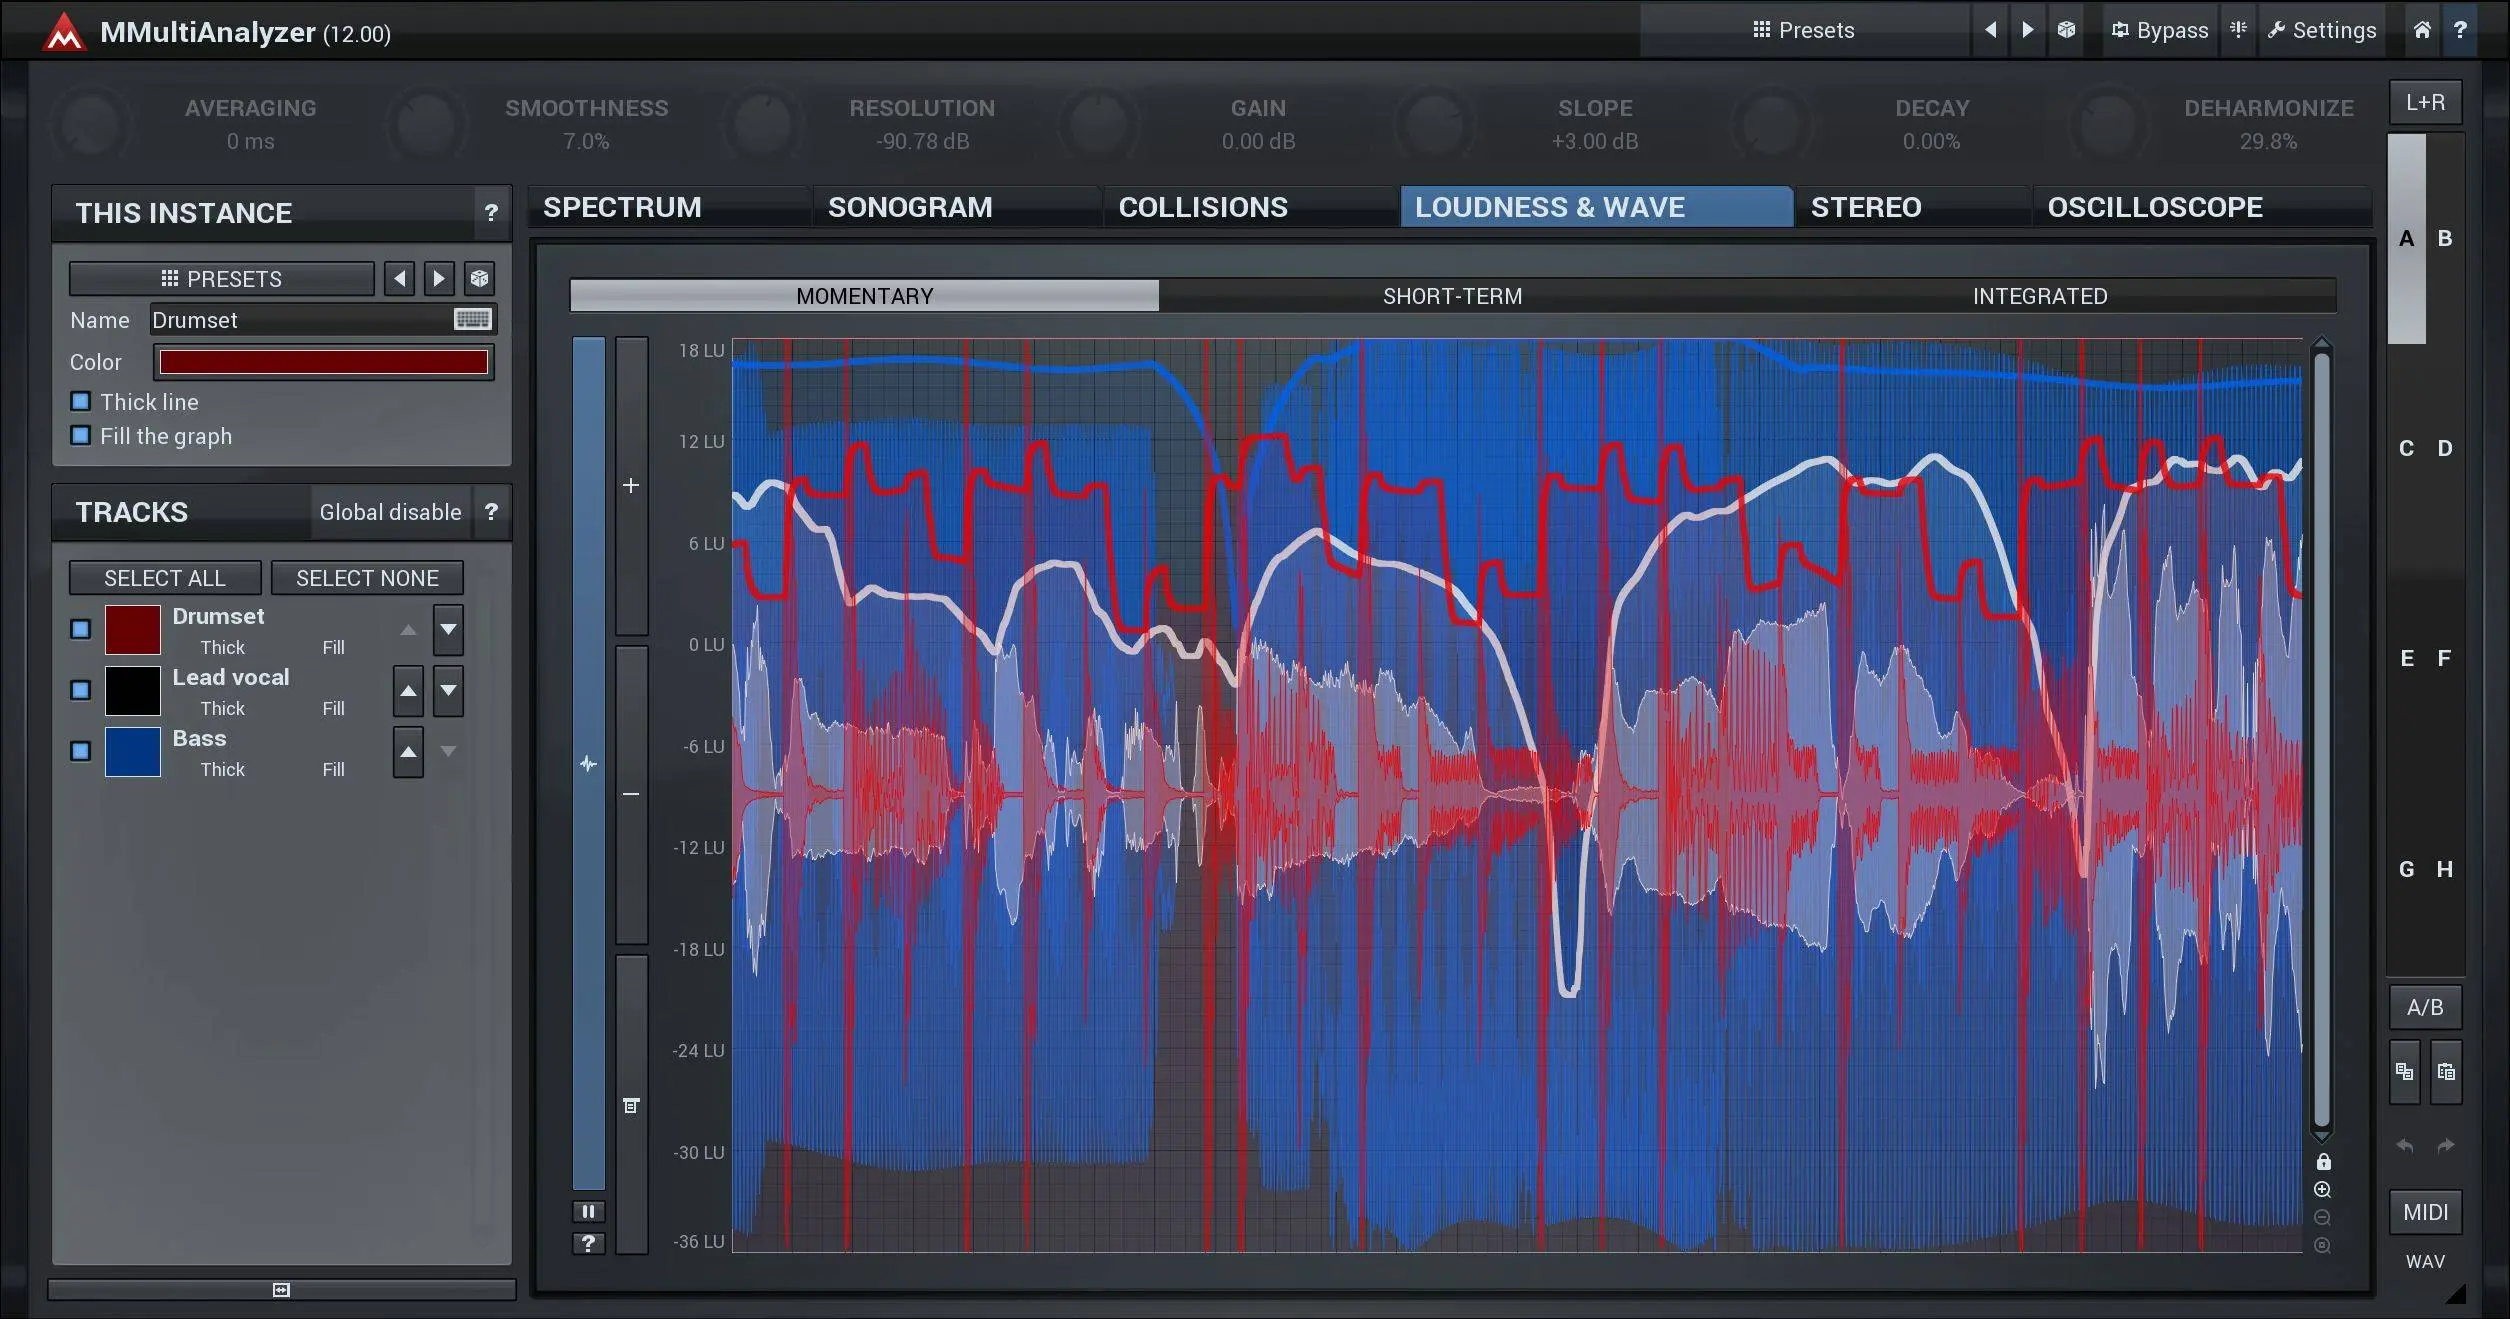Open the instance PRESETS list
Viewport: 2510px width, 1319px height.
221,279
